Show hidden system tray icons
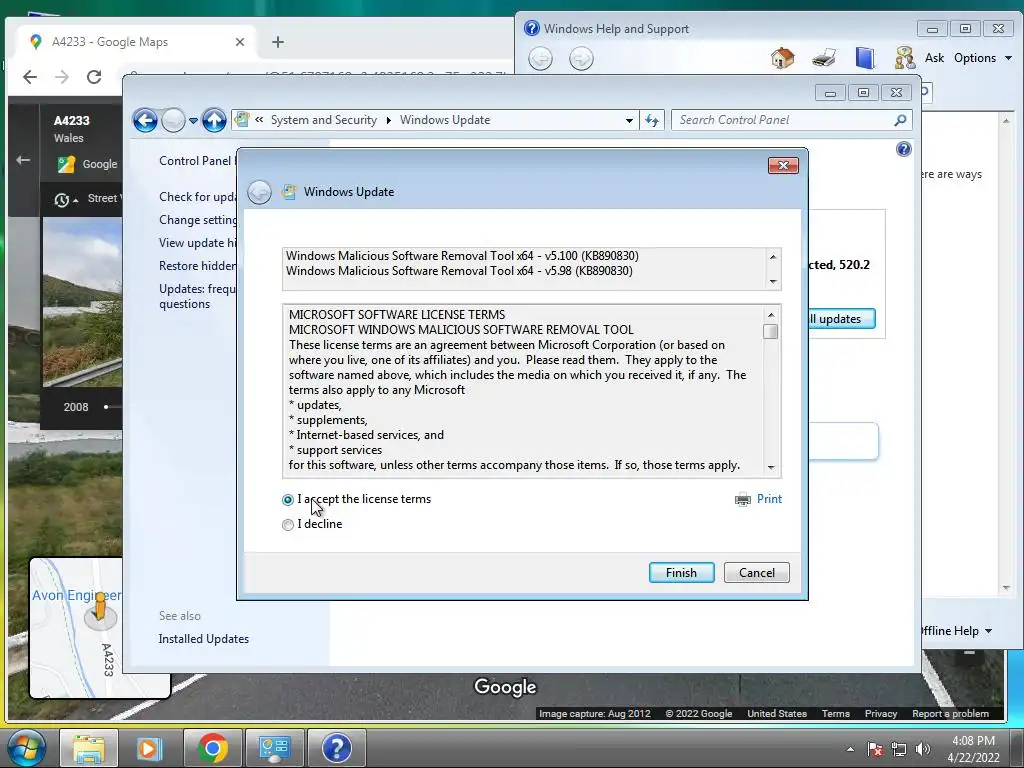Viewport: 1024px width, 768px height. coord(850,749)
